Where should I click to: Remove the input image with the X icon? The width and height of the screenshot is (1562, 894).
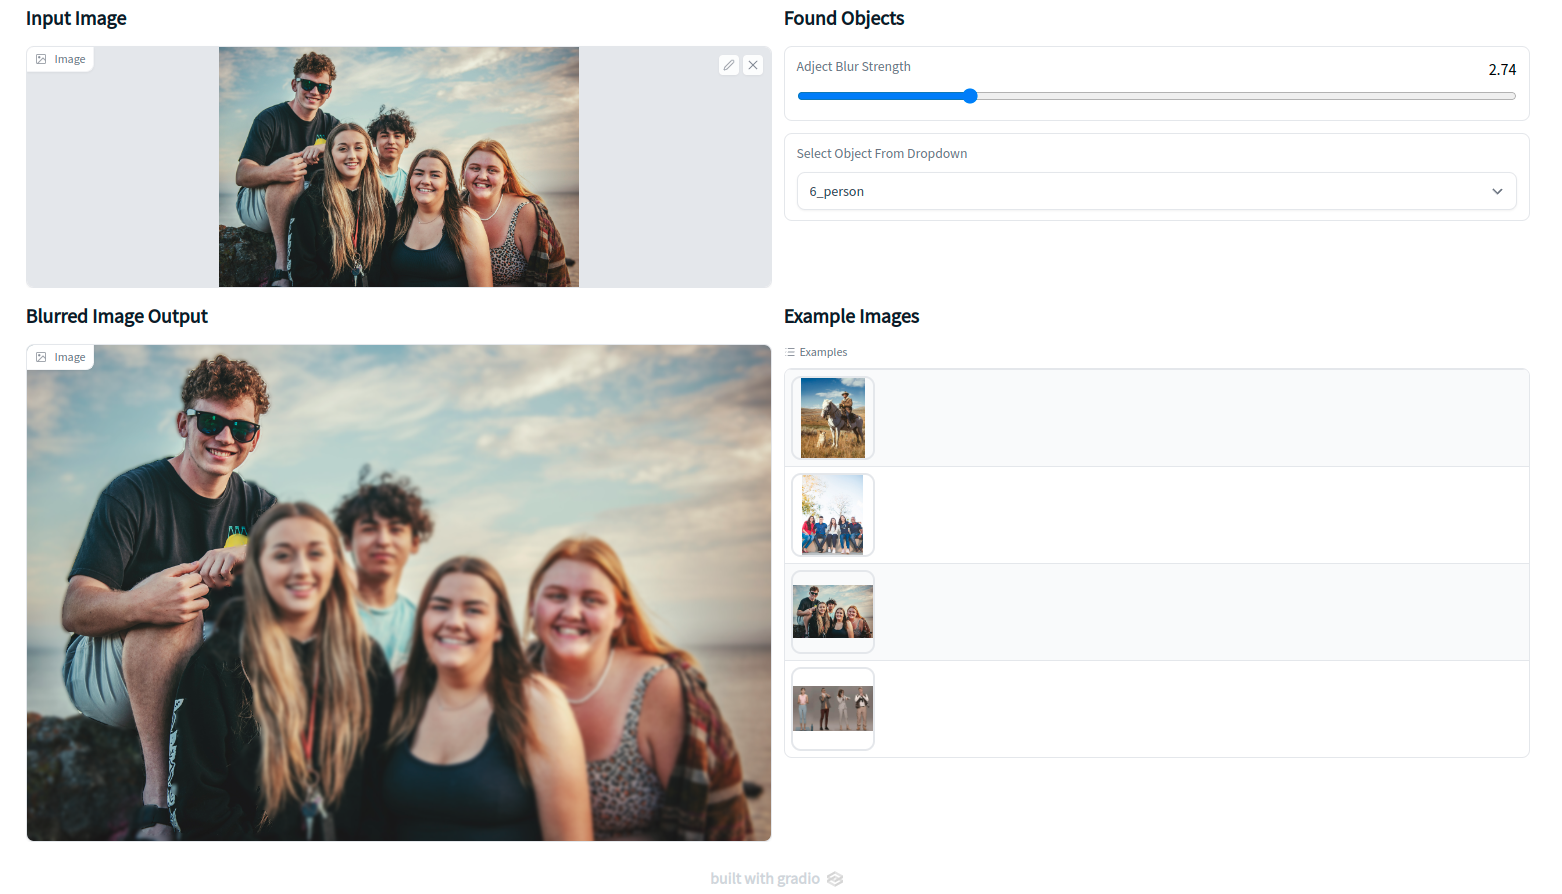click(x=753, y=65)
